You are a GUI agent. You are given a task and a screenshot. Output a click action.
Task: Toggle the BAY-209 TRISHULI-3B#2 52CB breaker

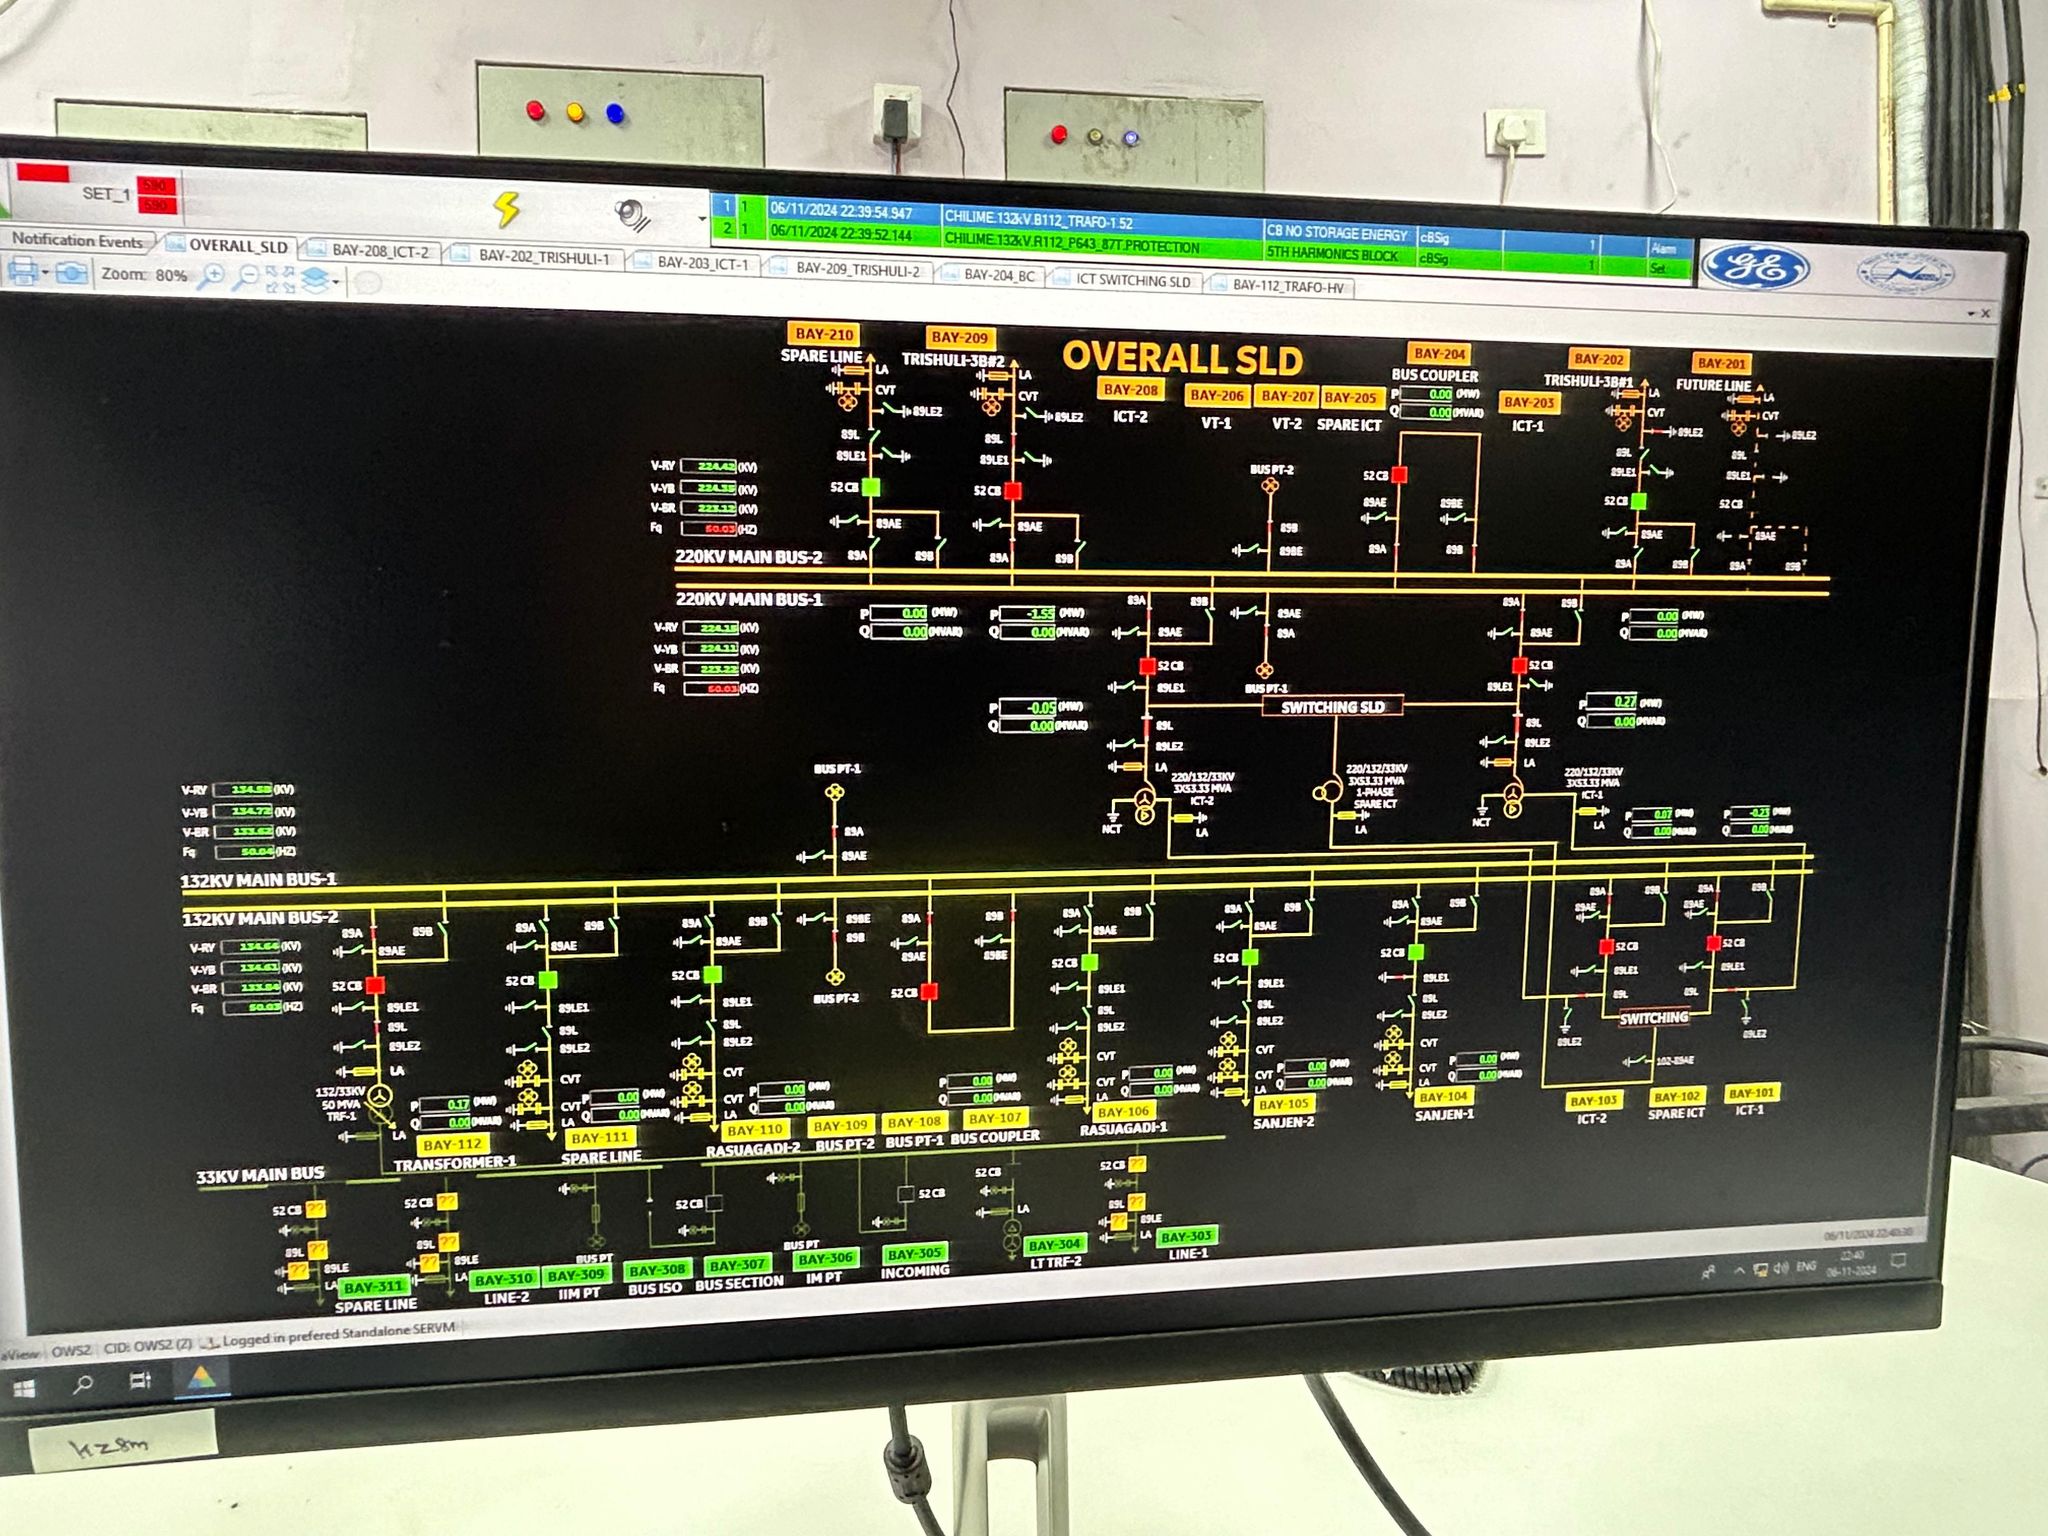[x=1013, y=491]
